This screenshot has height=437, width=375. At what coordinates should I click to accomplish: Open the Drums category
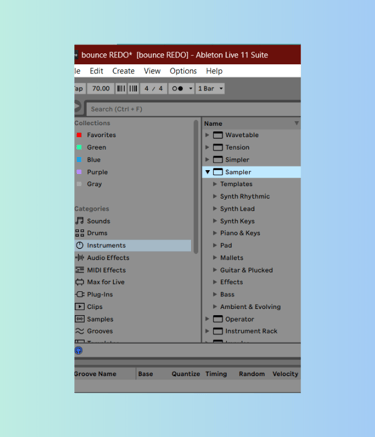97,233
